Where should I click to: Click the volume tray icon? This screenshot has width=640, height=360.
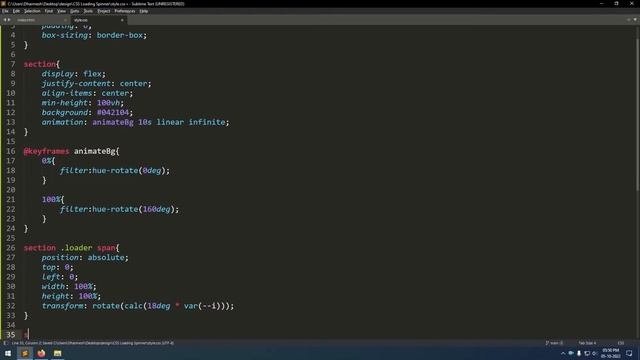(595, 353)
